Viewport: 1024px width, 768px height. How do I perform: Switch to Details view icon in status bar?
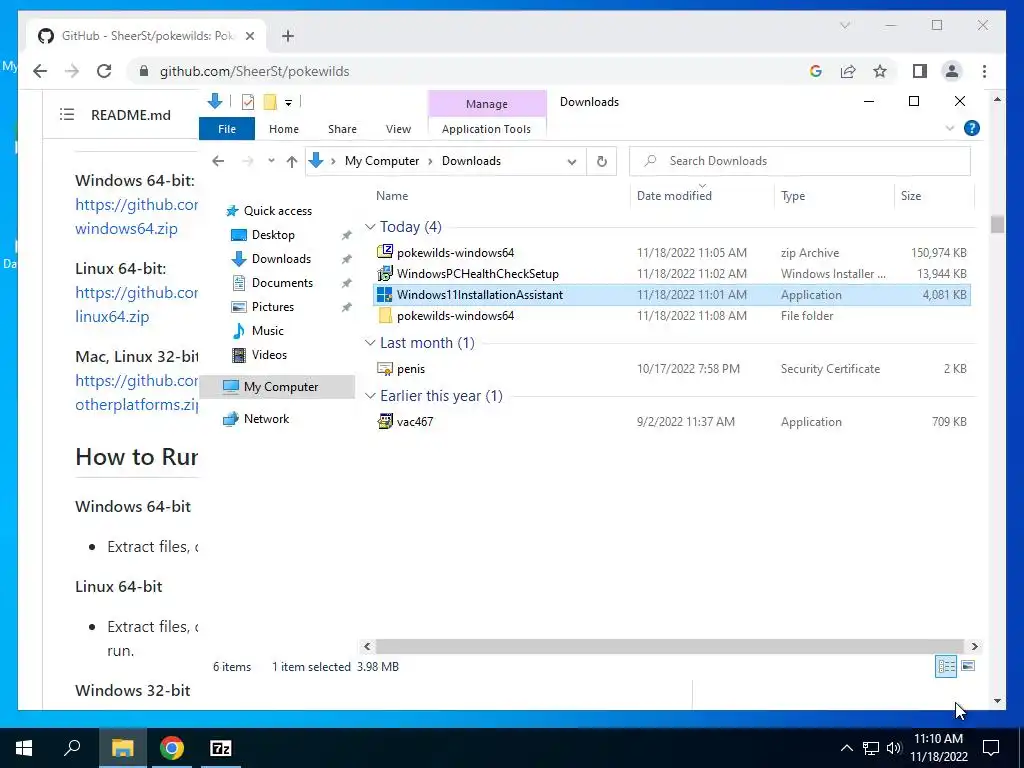tap(946, 666)
